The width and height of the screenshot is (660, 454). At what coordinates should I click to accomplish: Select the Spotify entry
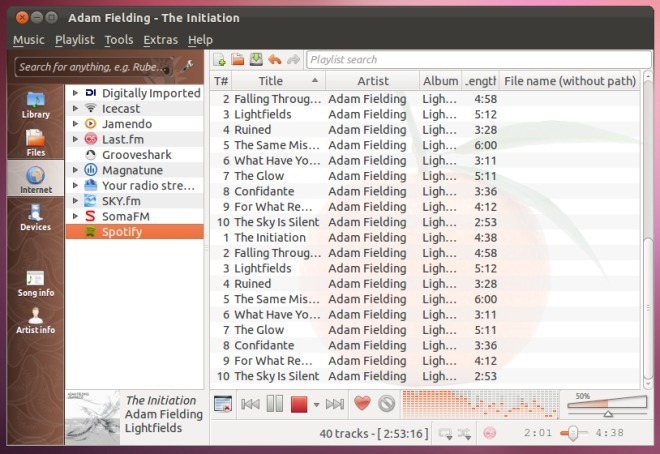tap(135, 232)
